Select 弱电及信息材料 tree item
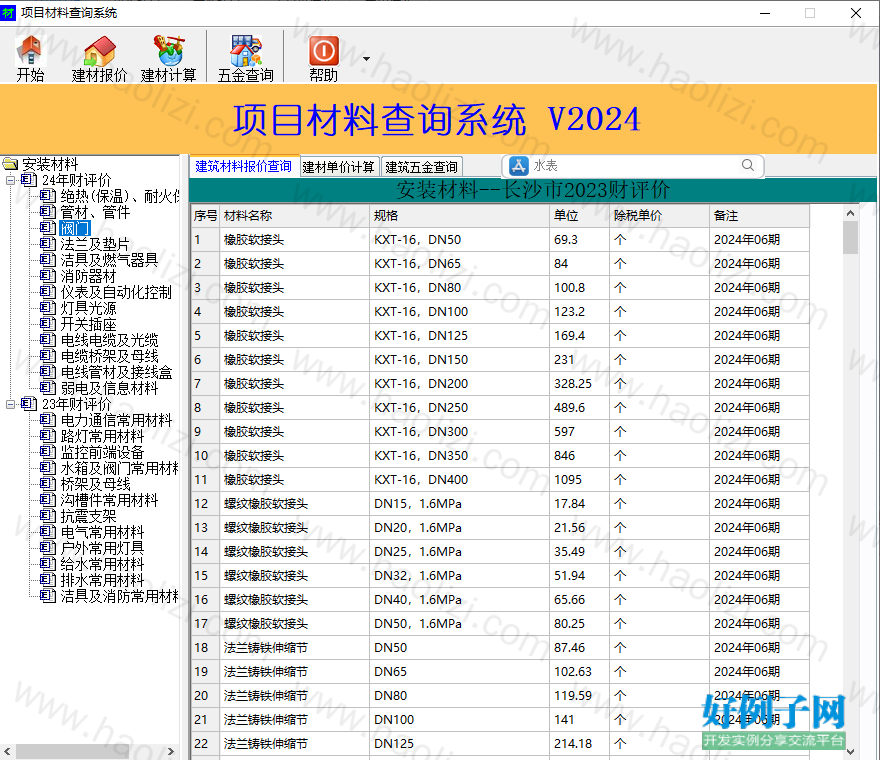The image size is (880, 760). [109, 388]
